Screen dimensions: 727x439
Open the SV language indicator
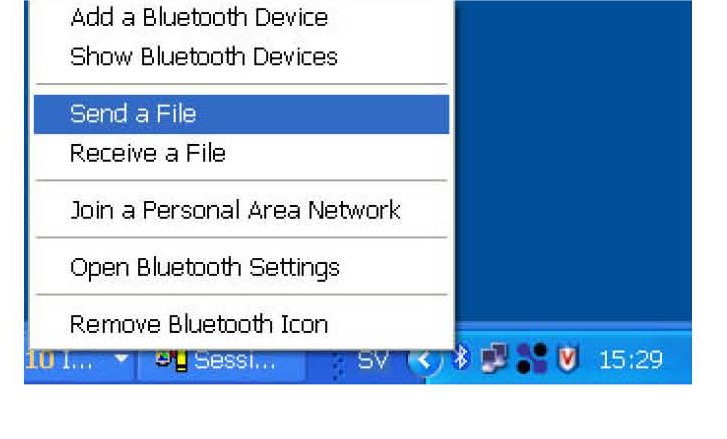(373, 360)
